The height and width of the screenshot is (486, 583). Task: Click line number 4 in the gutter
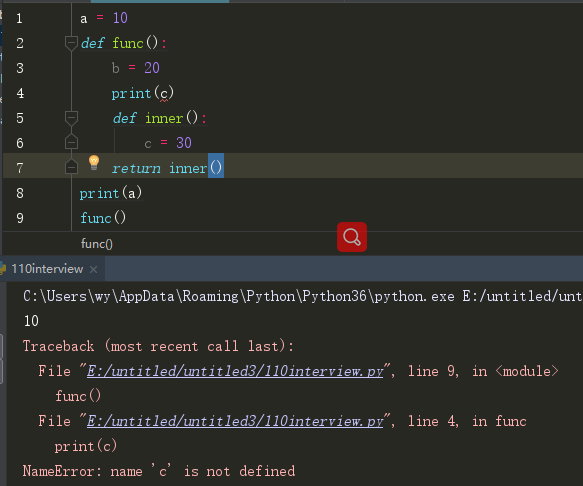click(20, 93)
